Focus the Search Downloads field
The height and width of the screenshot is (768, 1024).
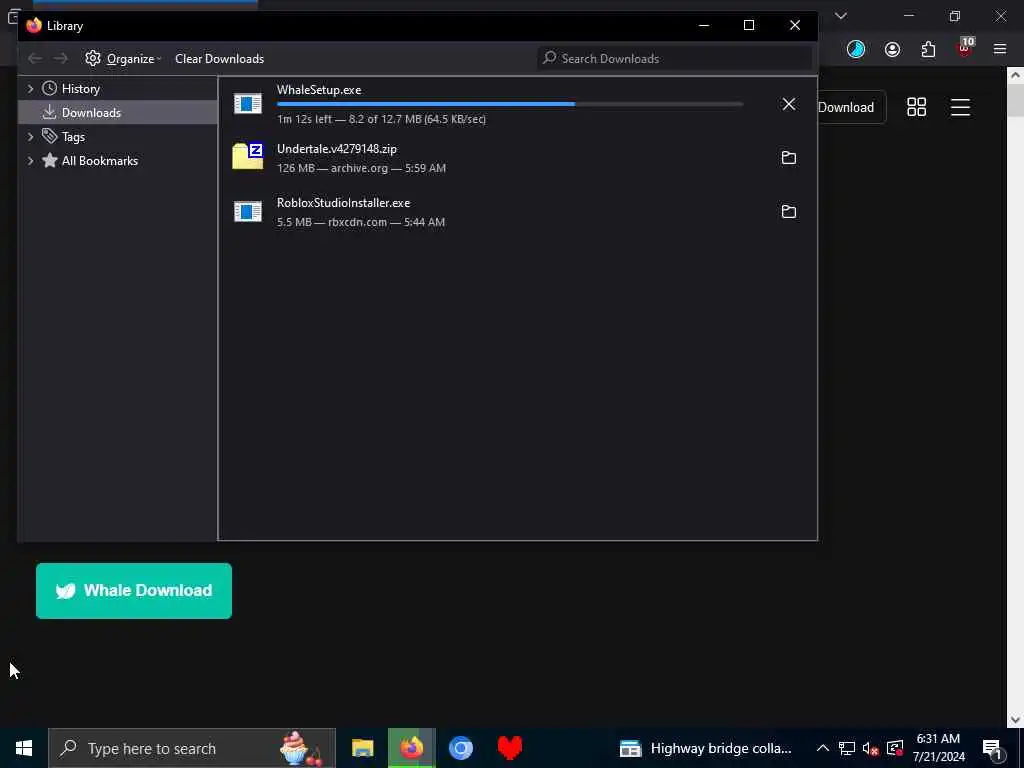click(x=674, y=59)
